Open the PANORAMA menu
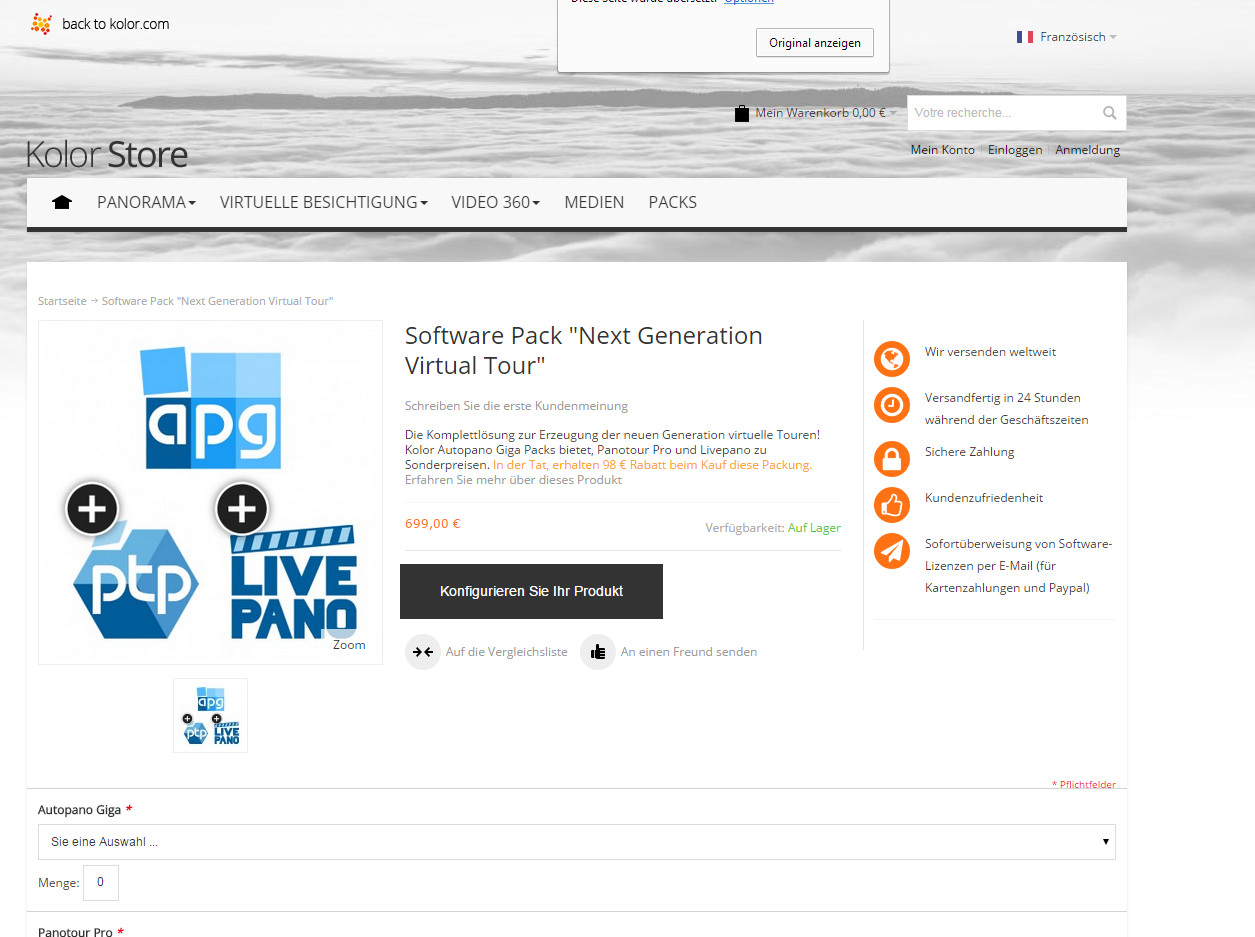1255x937 pixels. pyautogui.click(x=146, y=202)
